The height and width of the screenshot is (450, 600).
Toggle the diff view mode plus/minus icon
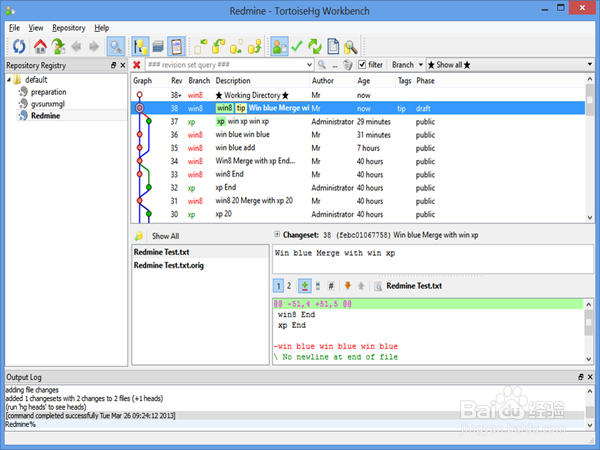(x=305, y=286)
